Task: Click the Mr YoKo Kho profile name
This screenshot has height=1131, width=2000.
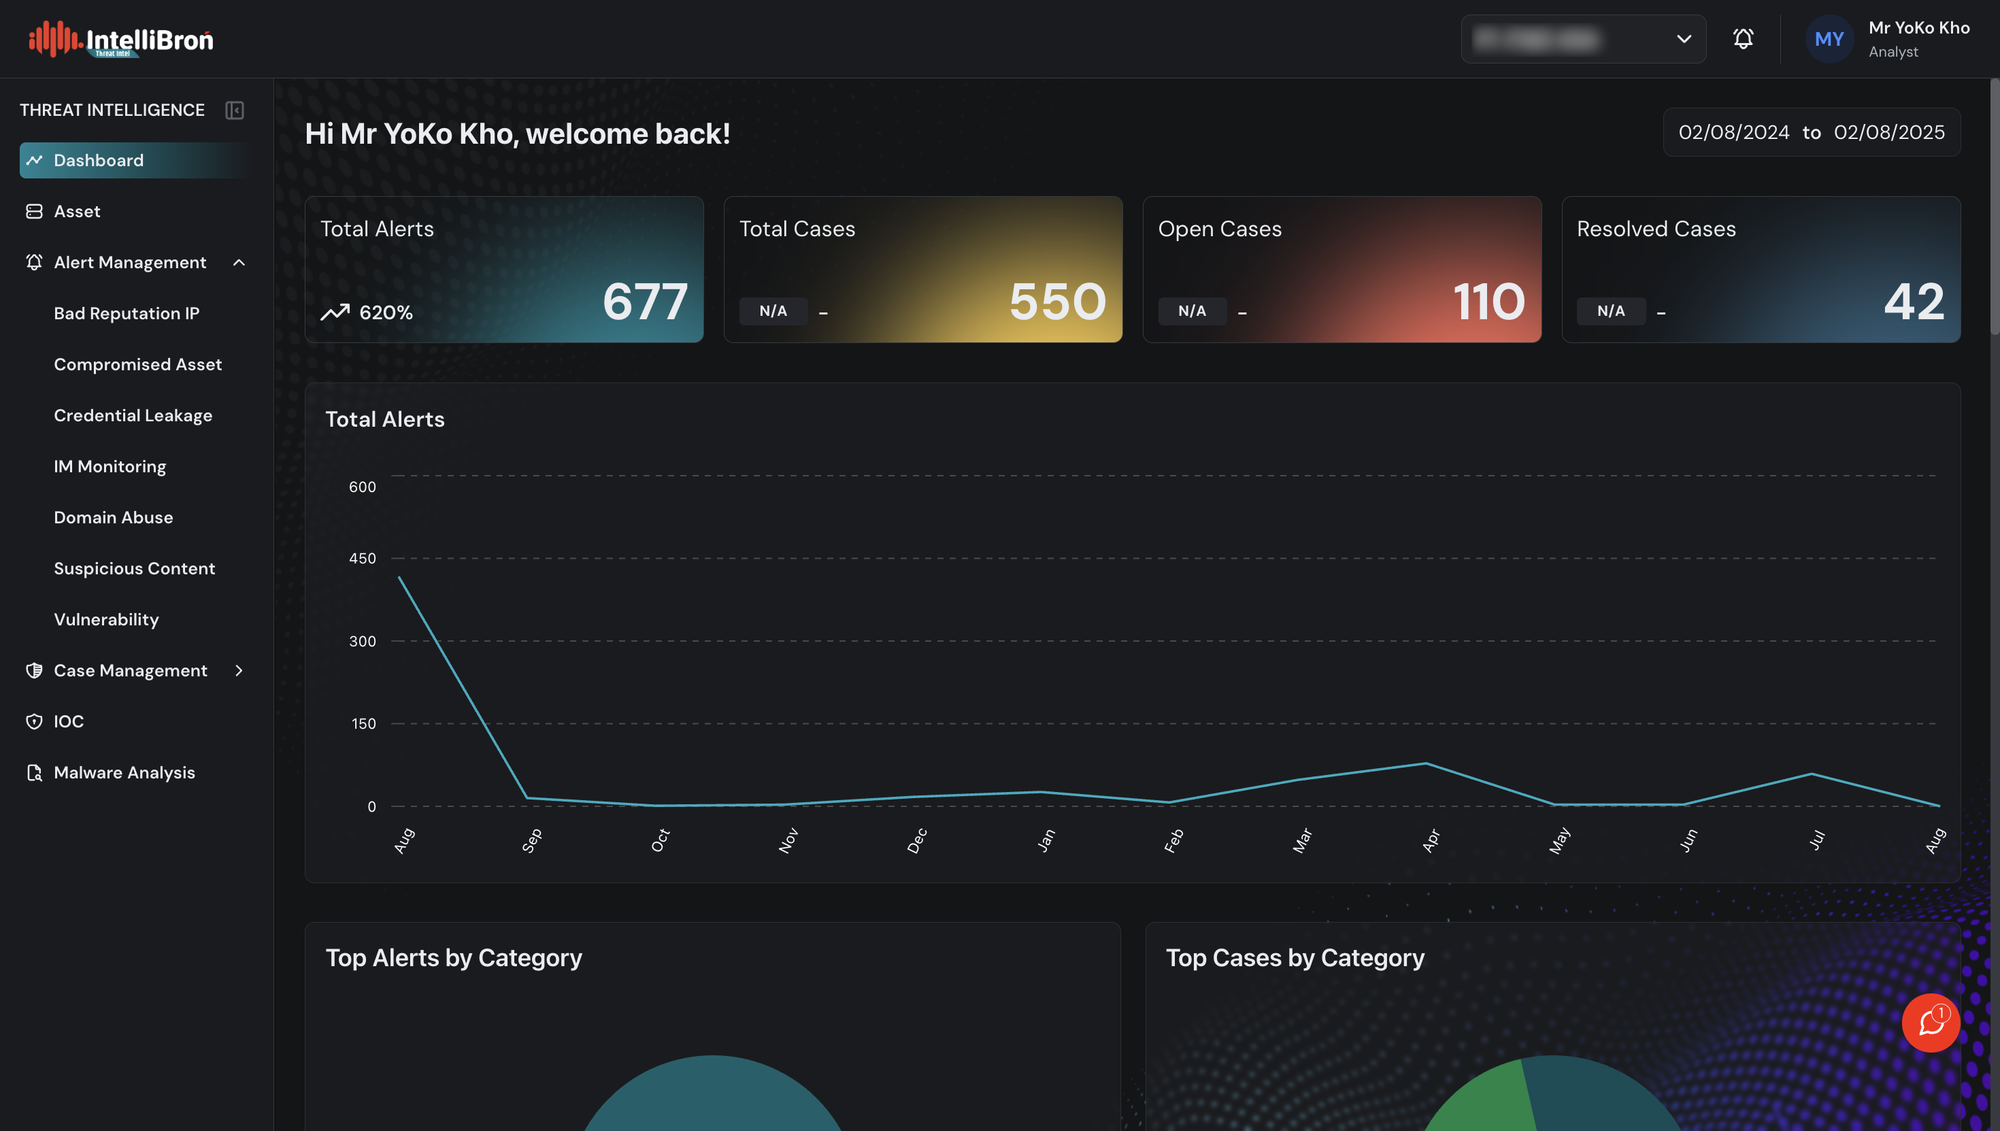Action: 1919,28
